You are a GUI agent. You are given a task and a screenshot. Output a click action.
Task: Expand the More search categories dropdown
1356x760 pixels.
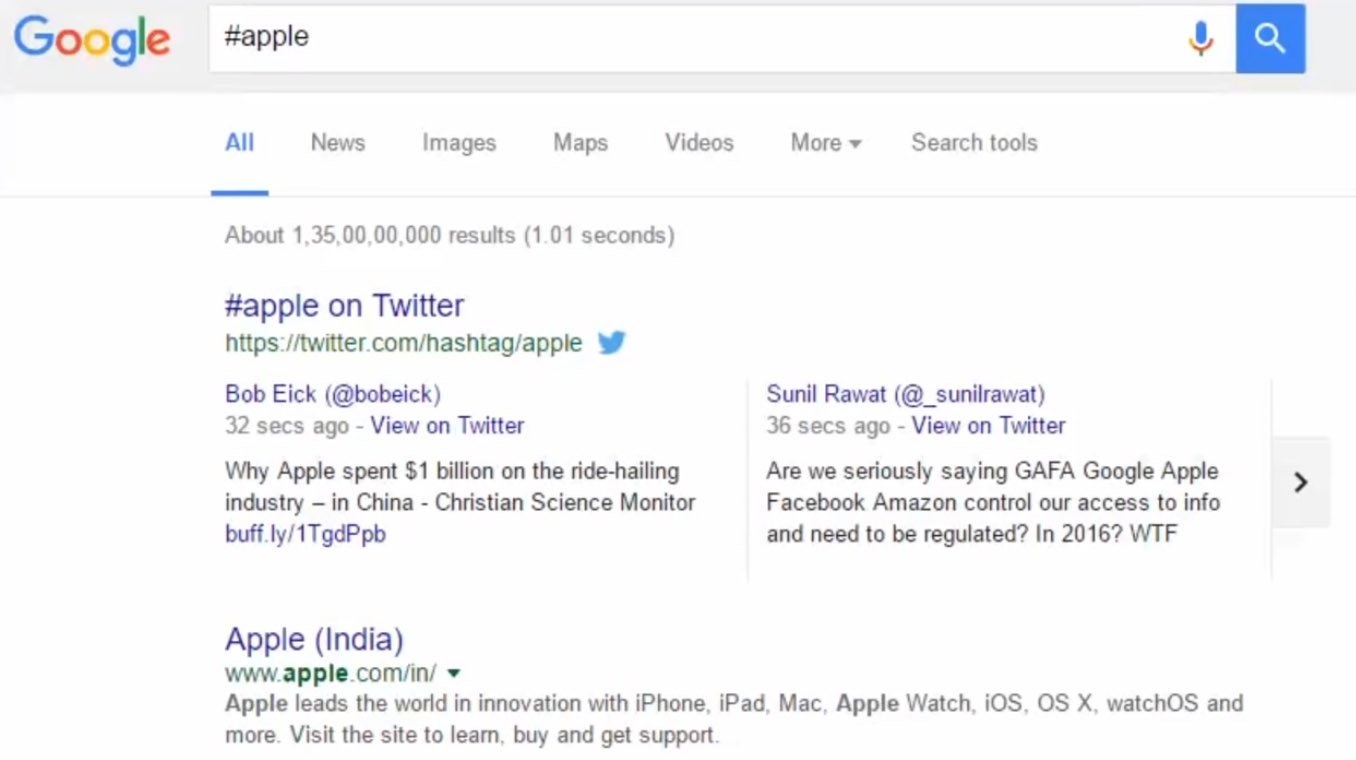click(x=825, y=143)
